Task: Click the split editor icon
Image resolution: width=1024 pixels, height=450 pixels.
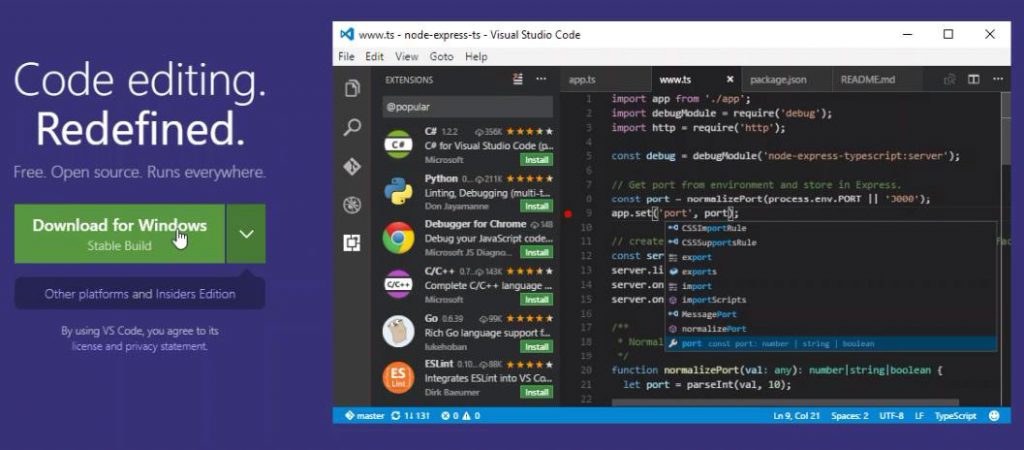Action: [974, 80]
